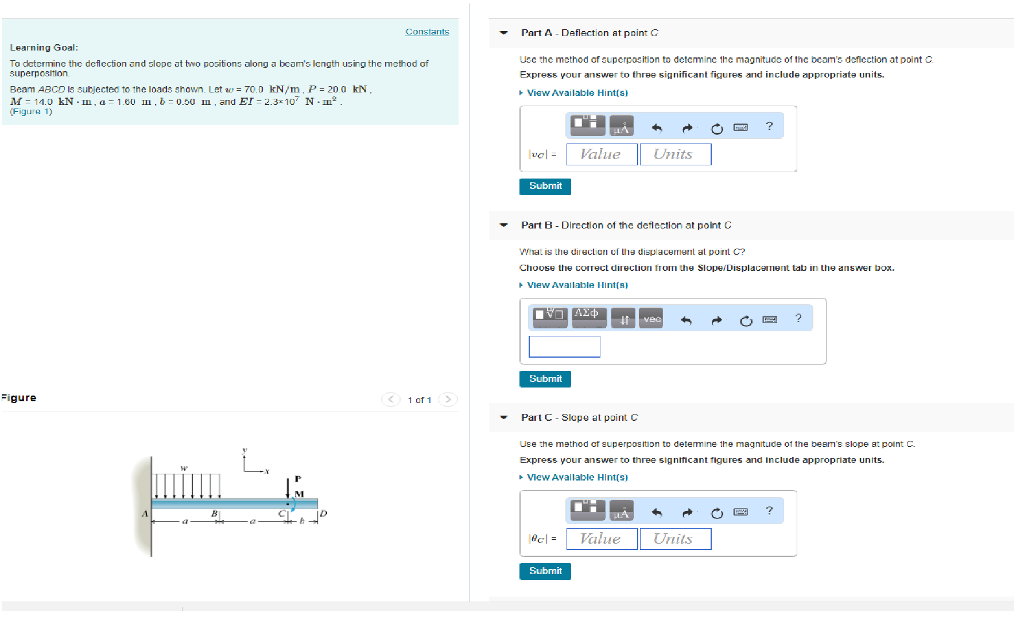The image size is (1024, 620).
Task: Click the next figure navigation arrow
Action: click(x=448, y=398)
